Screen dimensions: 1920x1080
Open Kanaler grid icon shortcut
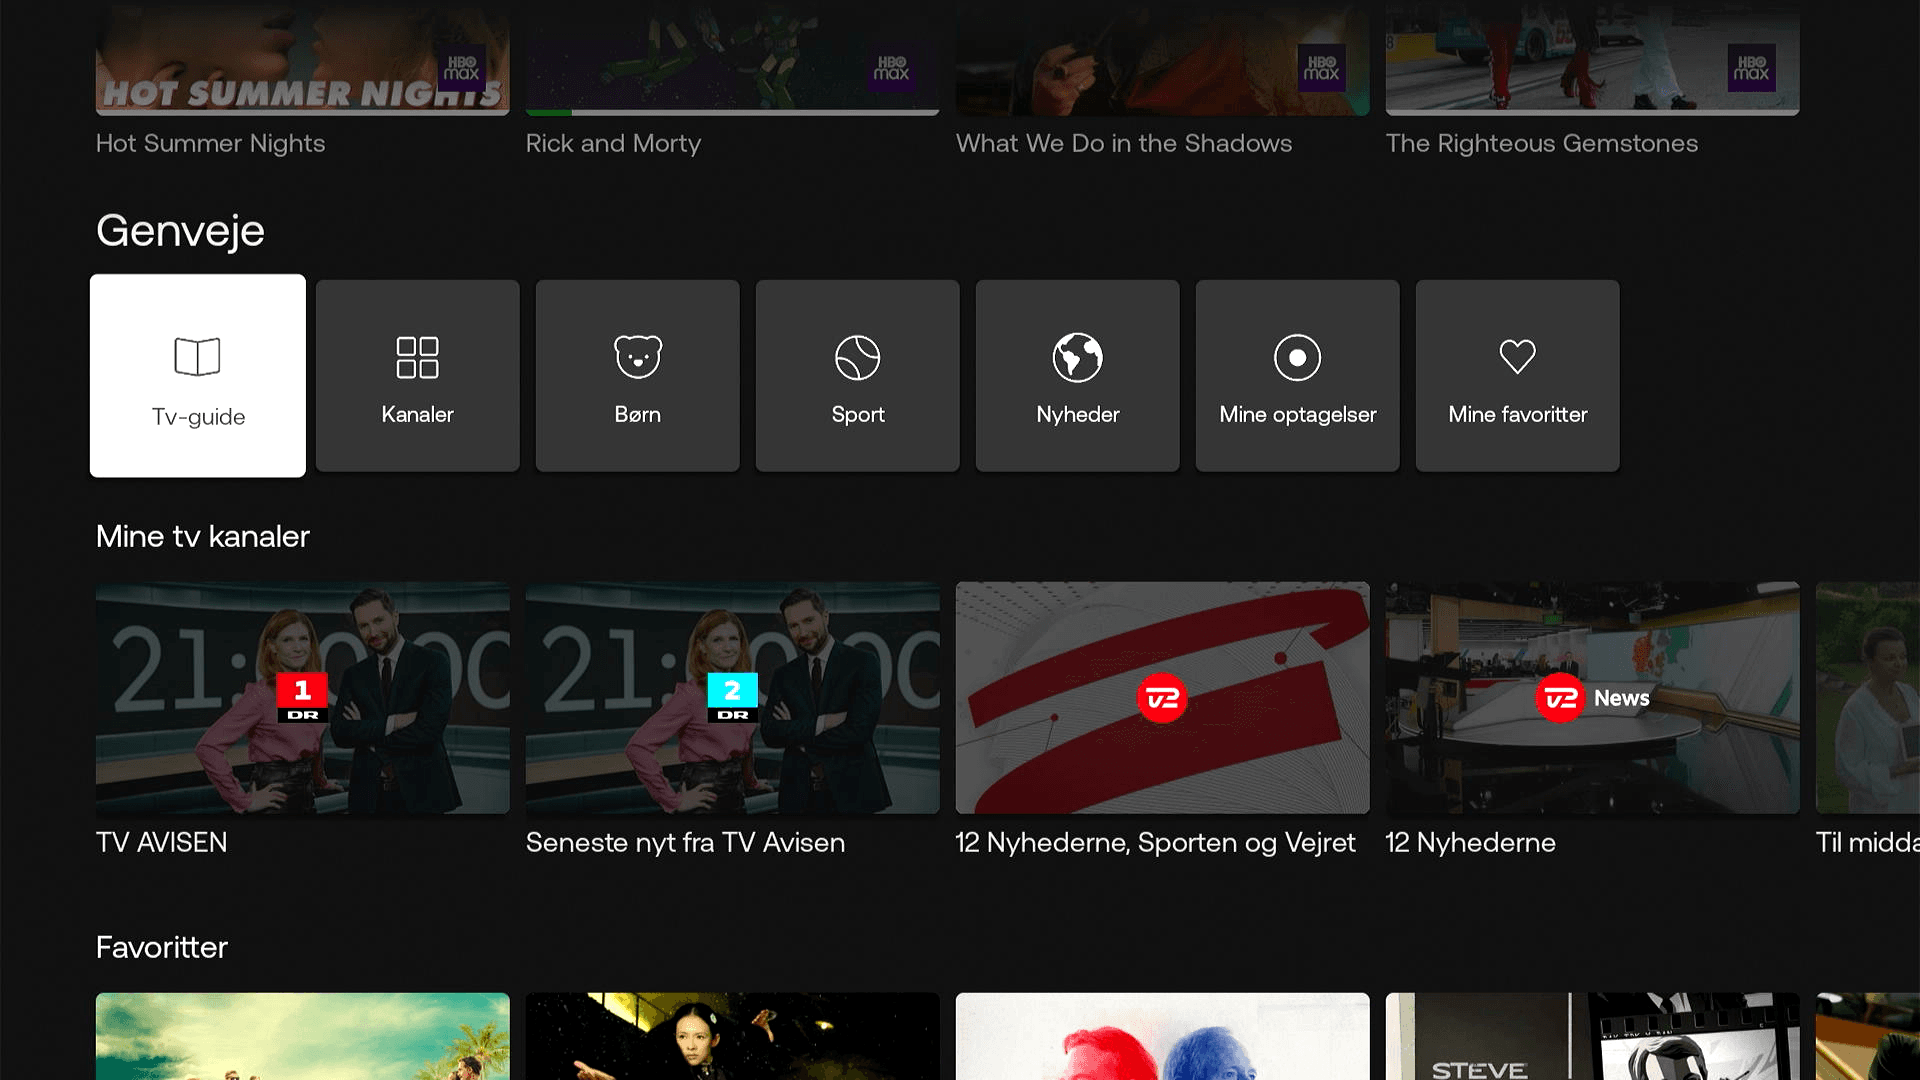point(417,357)
